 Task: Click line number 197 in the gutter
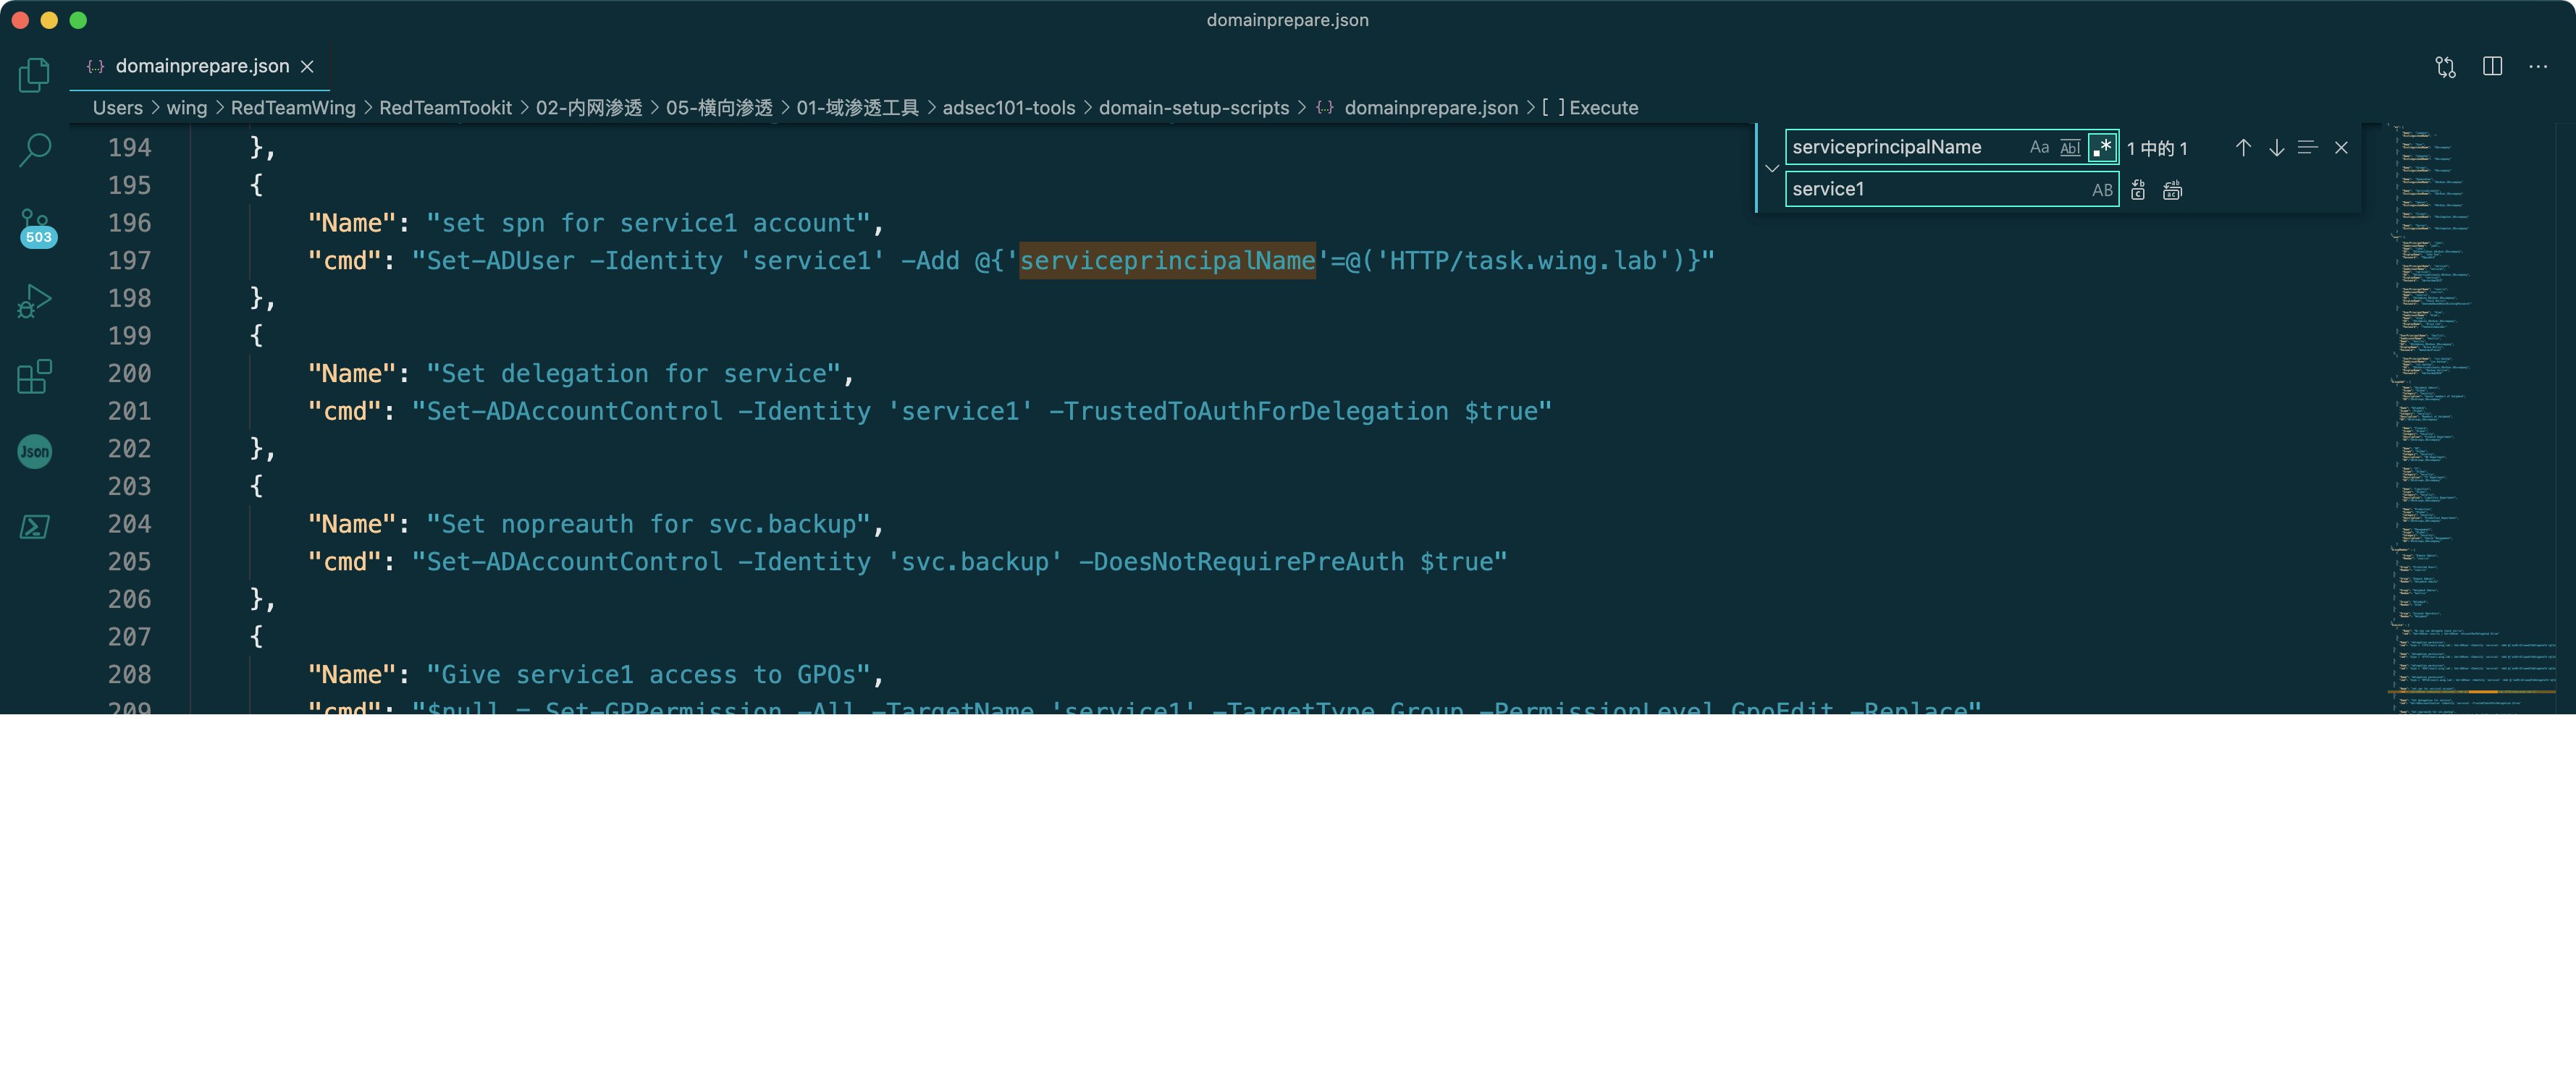(129, 260)
